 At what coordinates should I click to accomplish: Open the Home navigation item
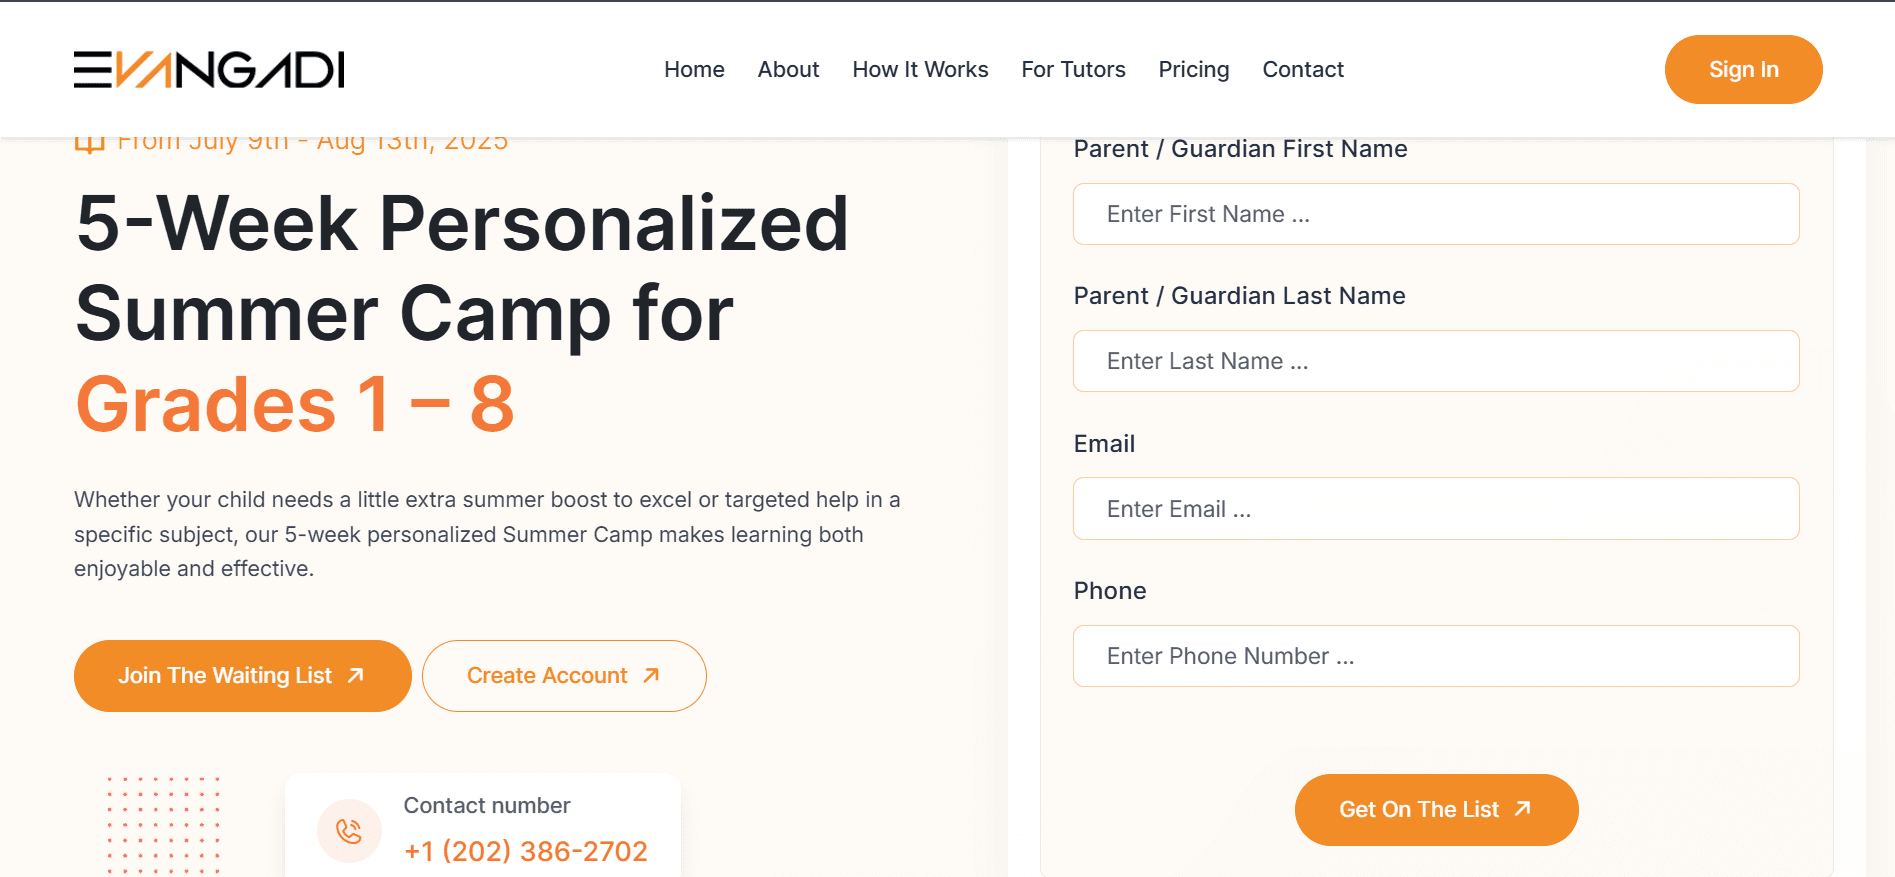point(694,69)
